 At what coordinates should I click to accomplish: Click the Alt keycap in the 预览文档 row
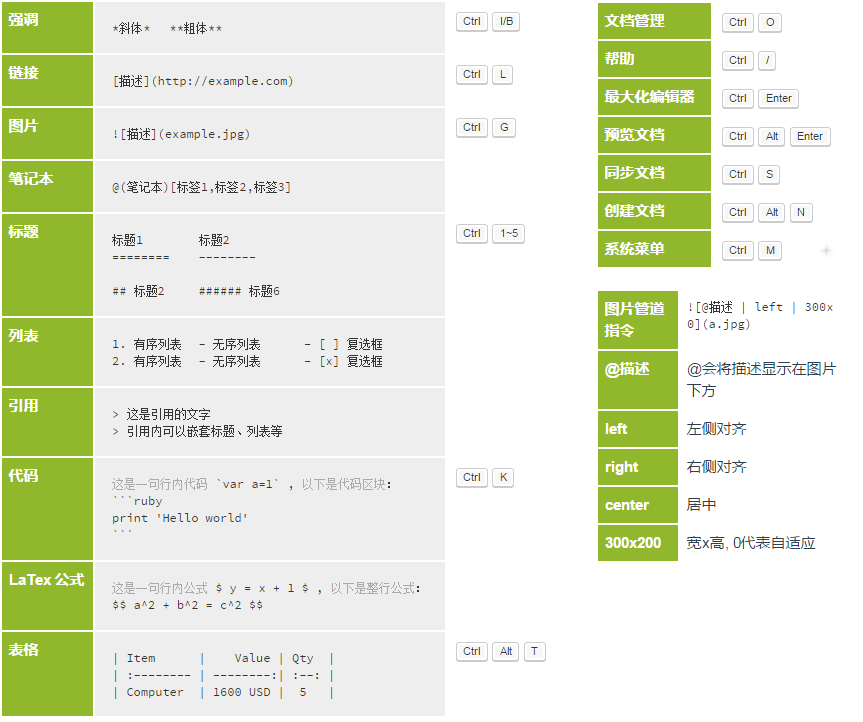click(770, 136)
